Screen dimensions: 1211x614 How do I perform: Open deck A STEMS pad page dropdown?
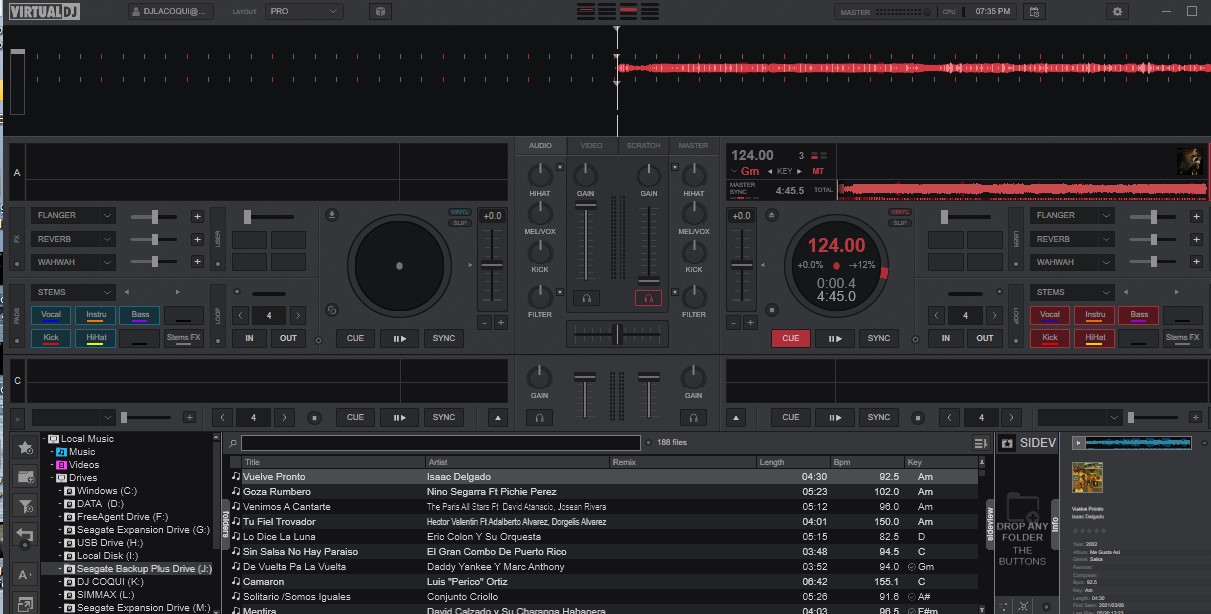73,292
